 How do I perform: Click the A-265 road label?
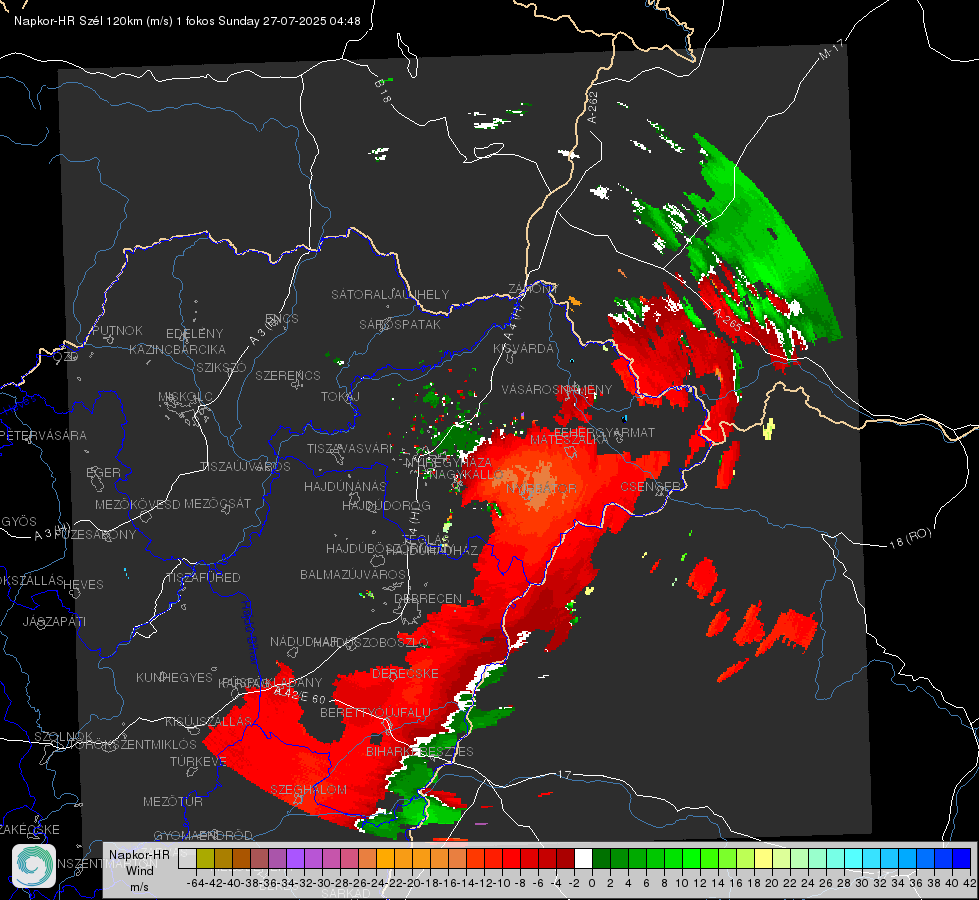tap(728, 319)
